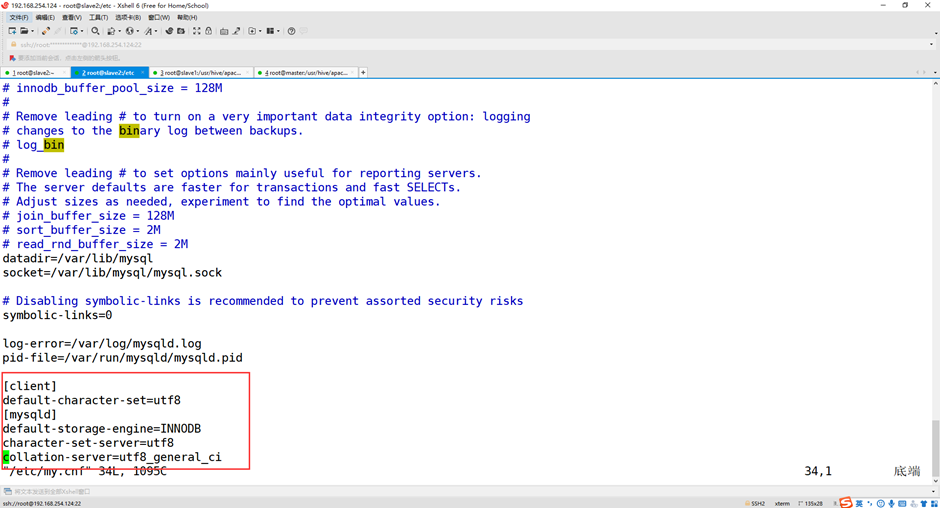The height and width of the screenshot is (508, 940).
Task: Click the script/highlight pen icon
Action: coord(237,31)
